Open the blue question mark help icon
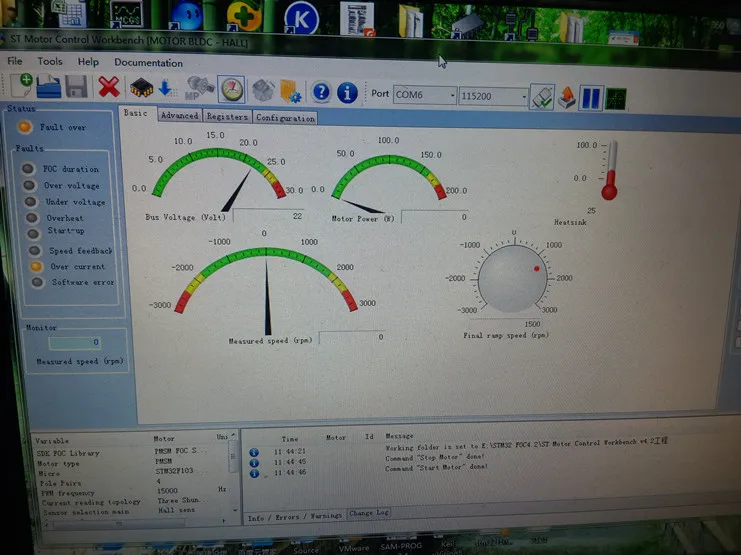The height and width of the screenshot is (555, 741). pyautogui.click(x=321, y=92)
